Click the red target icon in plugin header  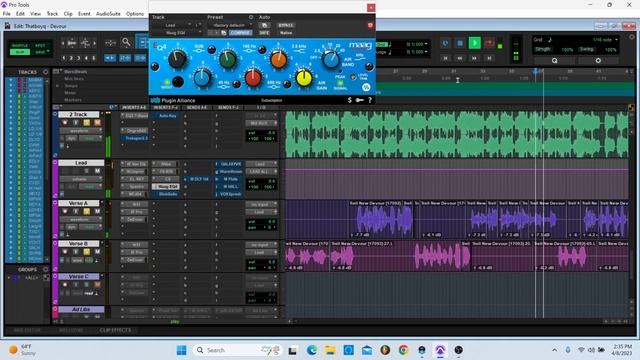click(x=370, y=25)
